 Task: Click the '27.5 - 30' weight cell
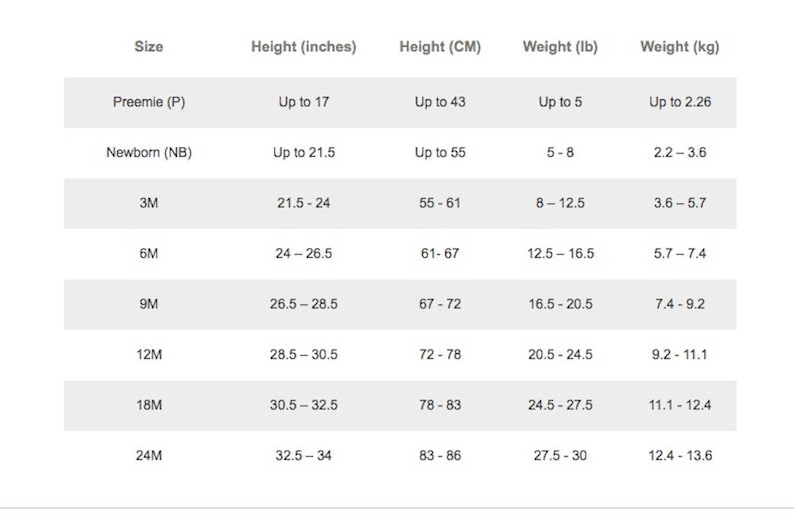[560, 456]
